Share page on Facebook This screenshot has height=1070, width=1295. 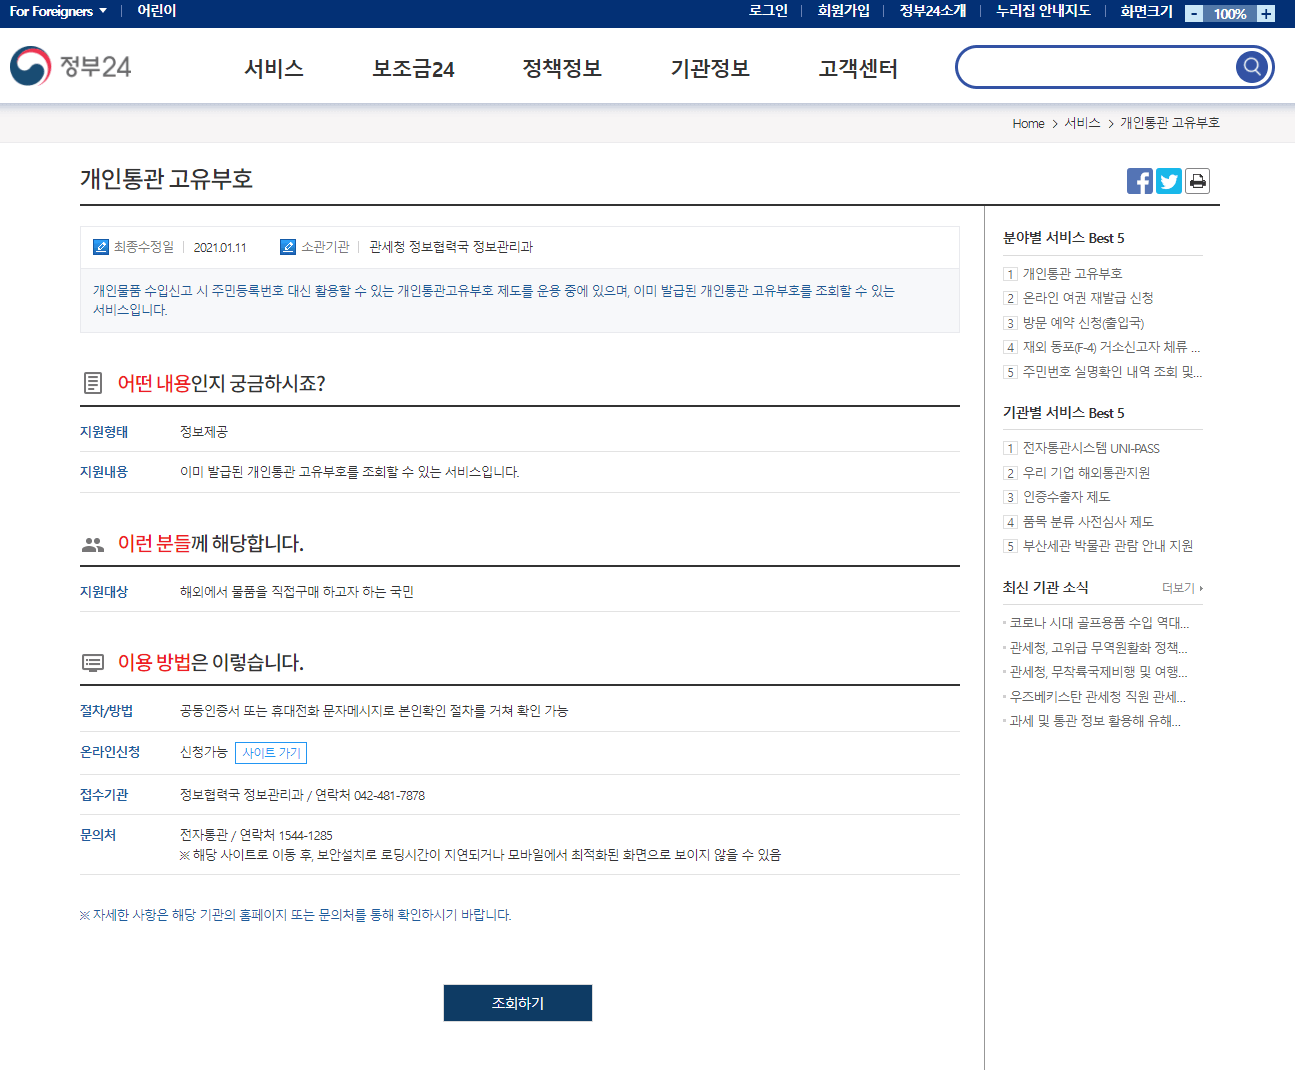1140,181
